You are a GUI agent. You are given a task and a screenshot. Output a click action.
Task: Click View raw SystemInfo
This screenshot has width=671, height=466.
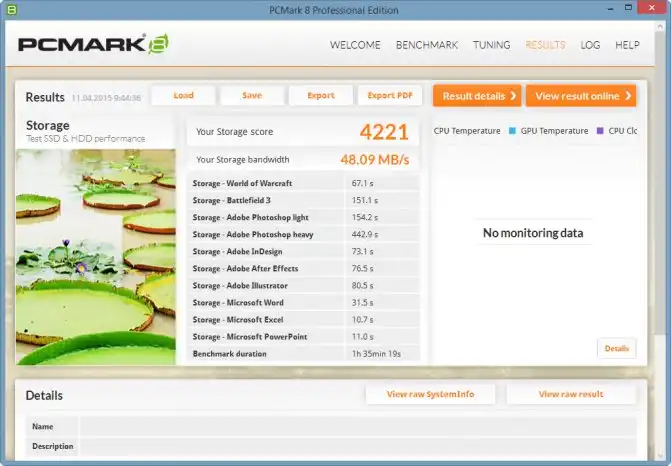click(430, 394)
